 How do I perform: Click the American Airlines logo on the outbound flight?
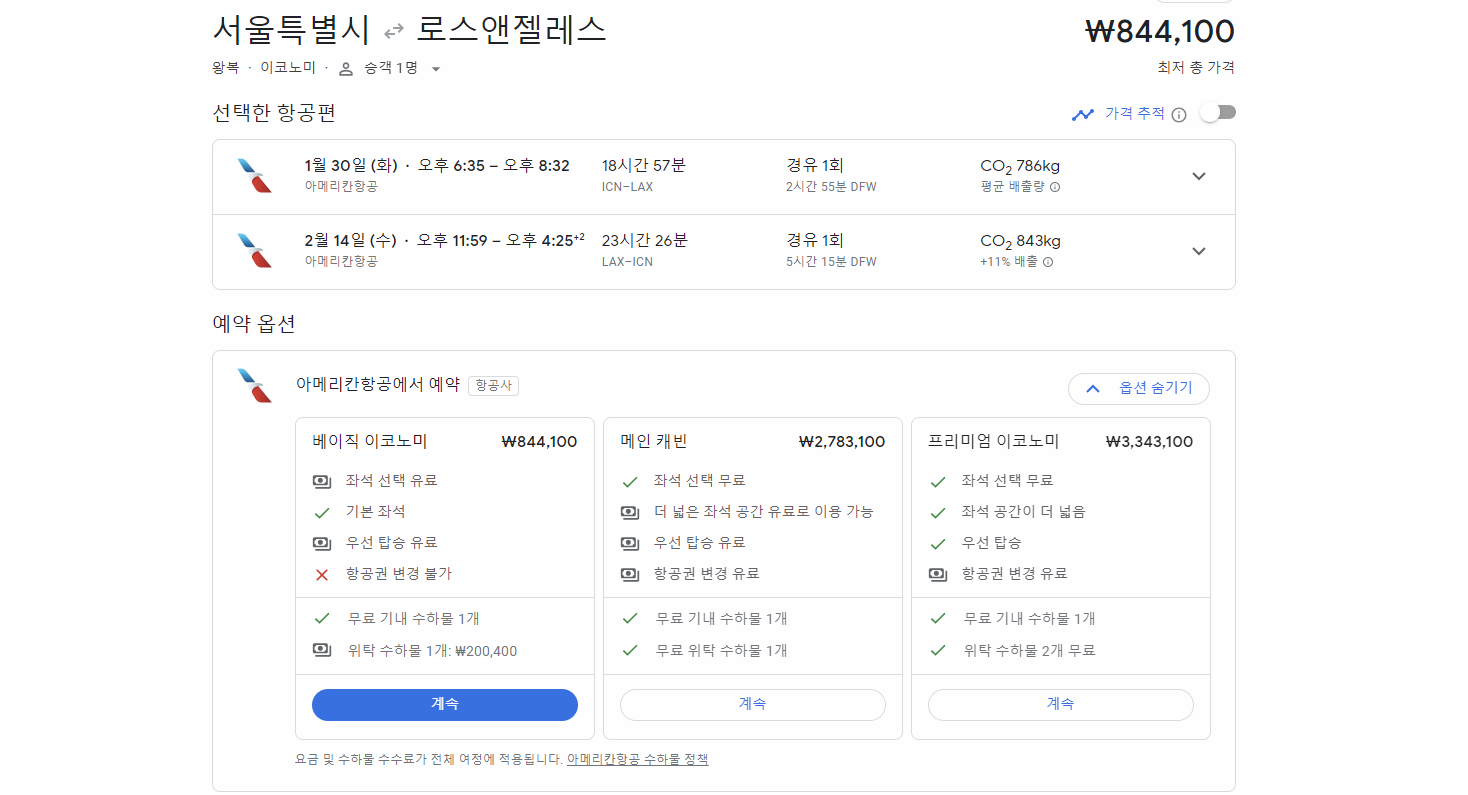point(254,175)
